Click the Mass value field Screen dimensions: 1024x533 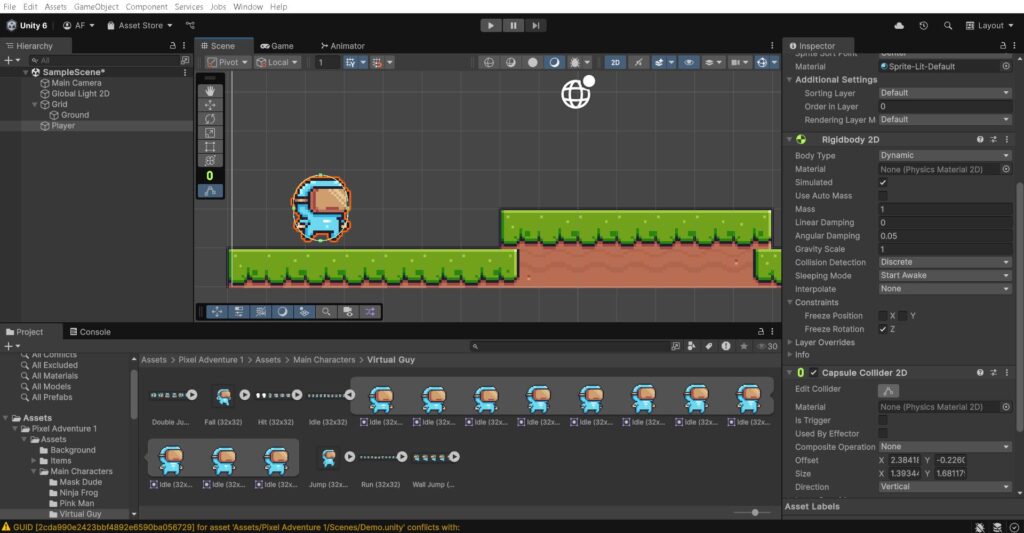pyautogui.click(x=945, y=209)
